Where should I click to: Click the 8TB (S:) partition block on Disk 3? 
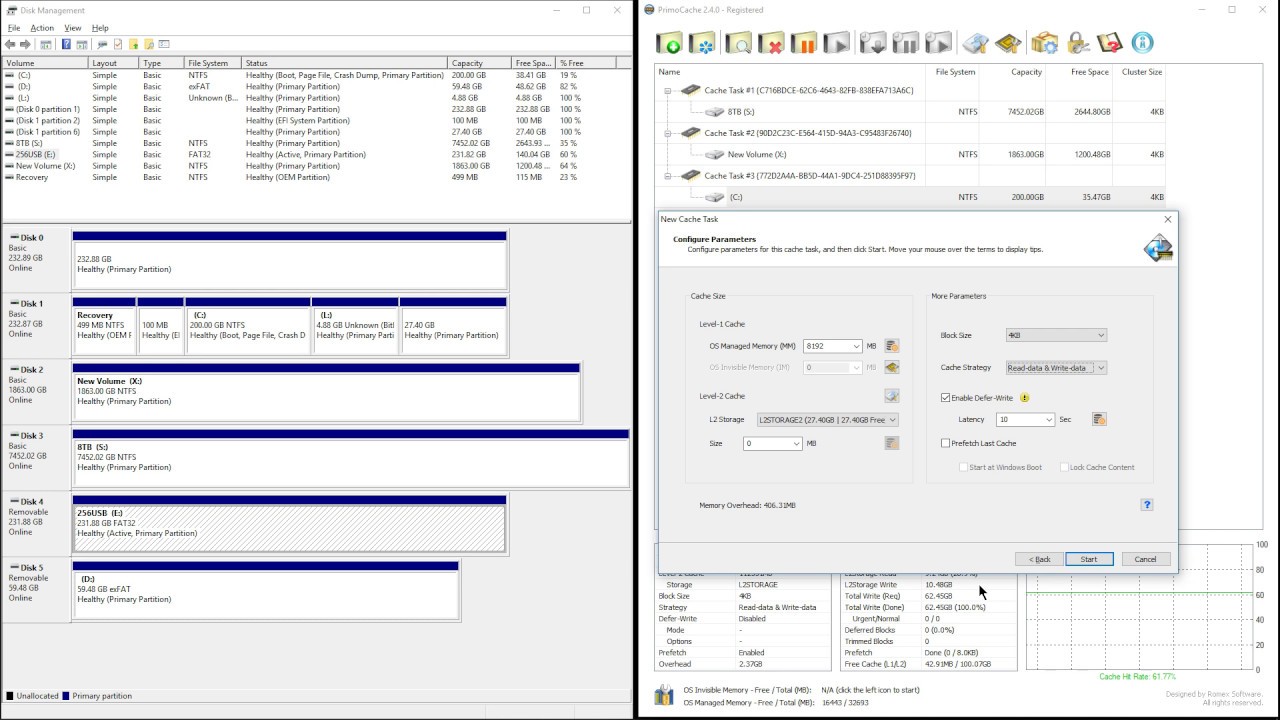click(350, 457)
